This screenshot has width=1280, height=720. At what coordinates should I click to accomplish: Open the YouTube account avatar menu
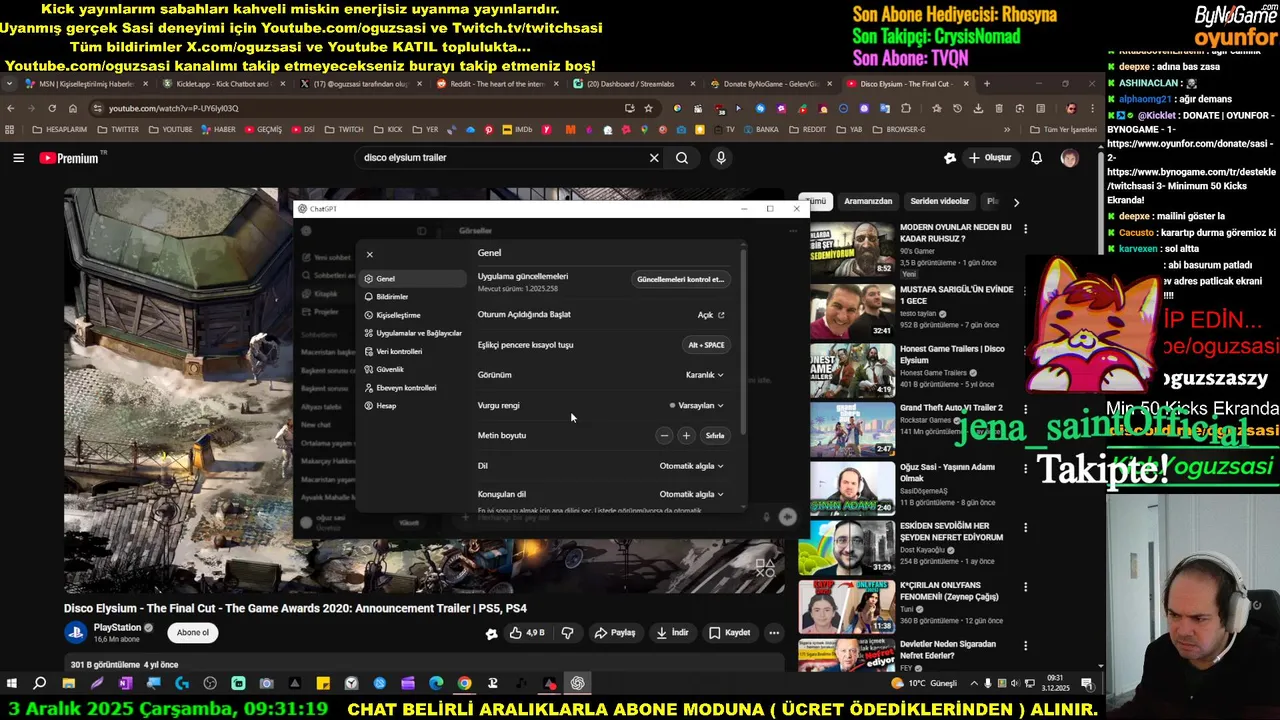click(x=1069, y=158)
